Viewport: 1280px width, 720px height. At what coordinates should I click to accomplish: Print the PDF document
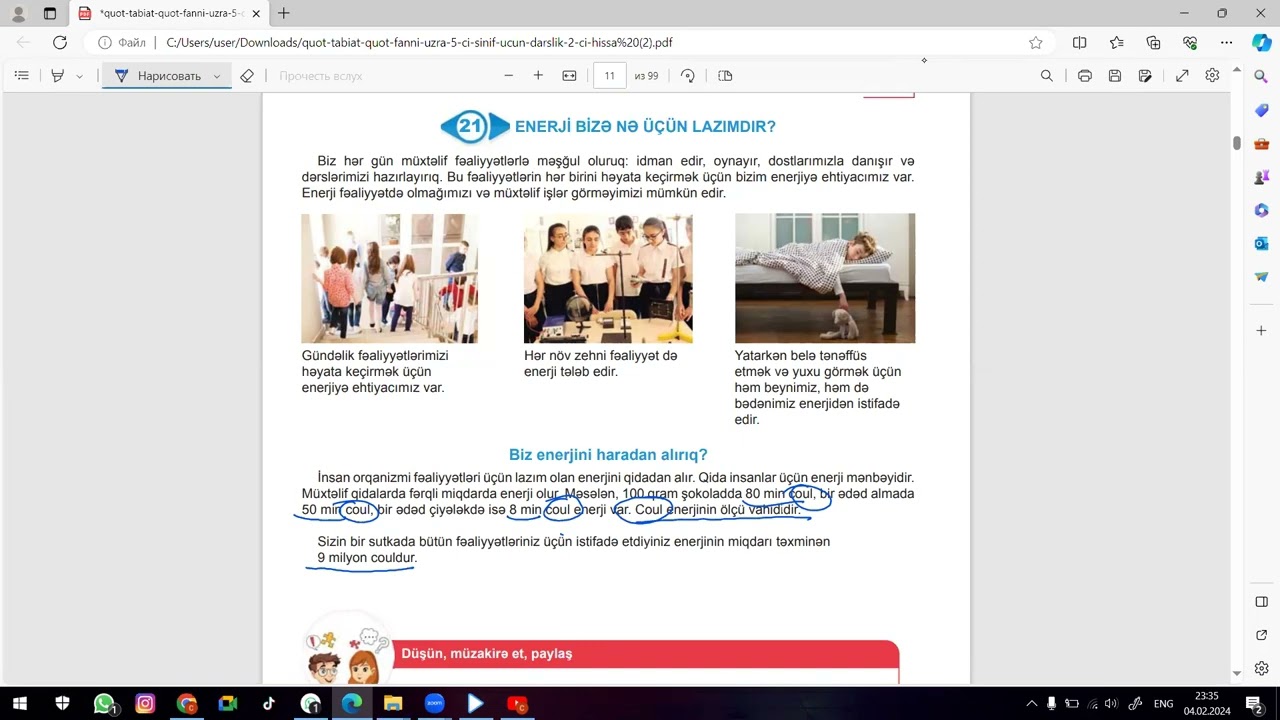click(x=1084, y=76)
